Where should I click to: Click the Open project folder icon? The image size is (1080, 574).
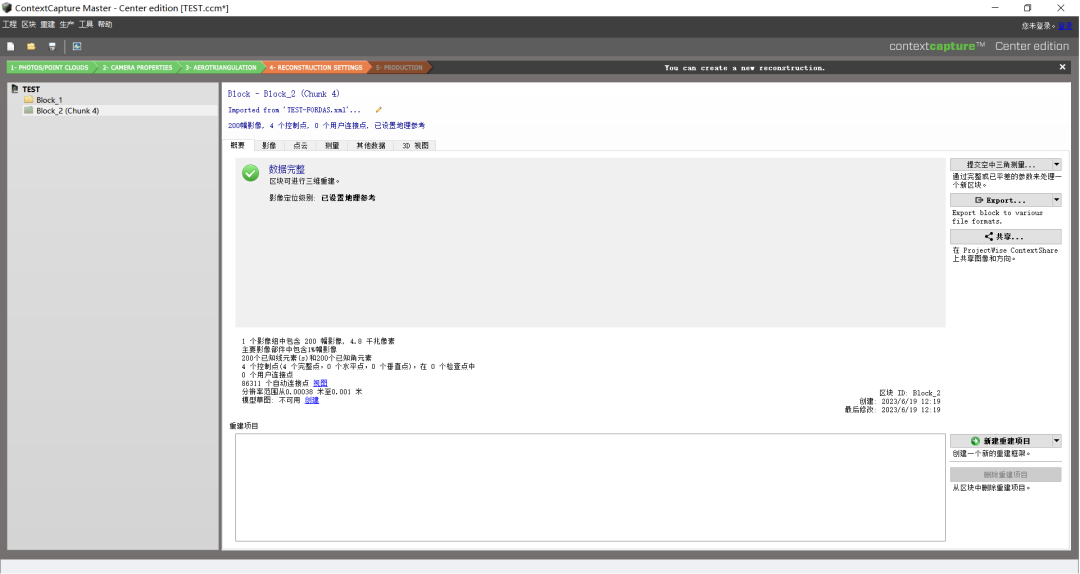click(31, 46)
